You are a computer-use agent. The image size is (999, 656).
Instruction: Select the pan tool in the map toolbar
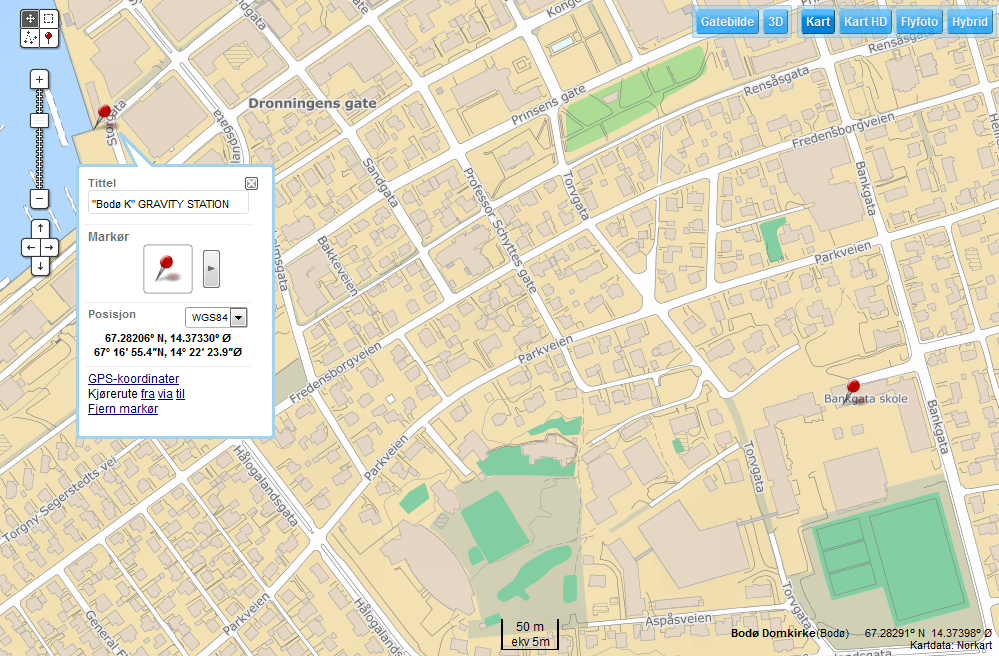[x=30, y=18]
